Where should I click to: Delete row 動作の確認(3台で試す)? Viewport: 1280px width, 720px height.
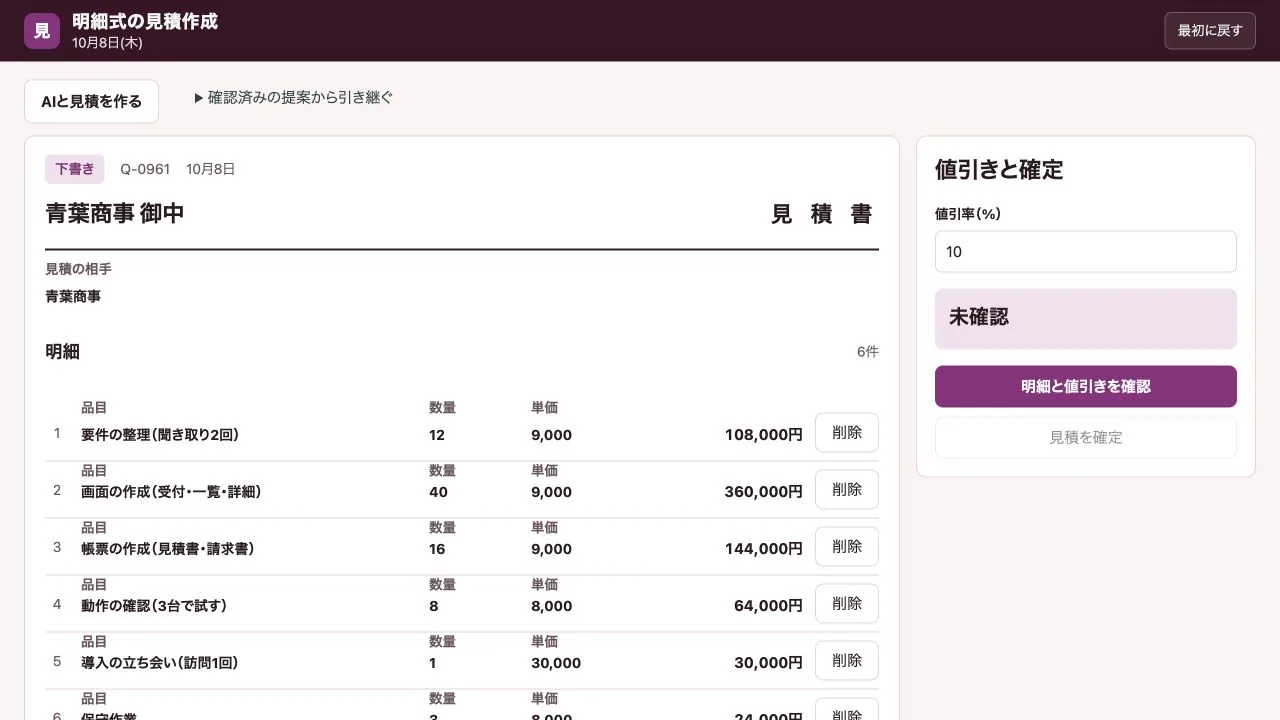click(846, 604)
